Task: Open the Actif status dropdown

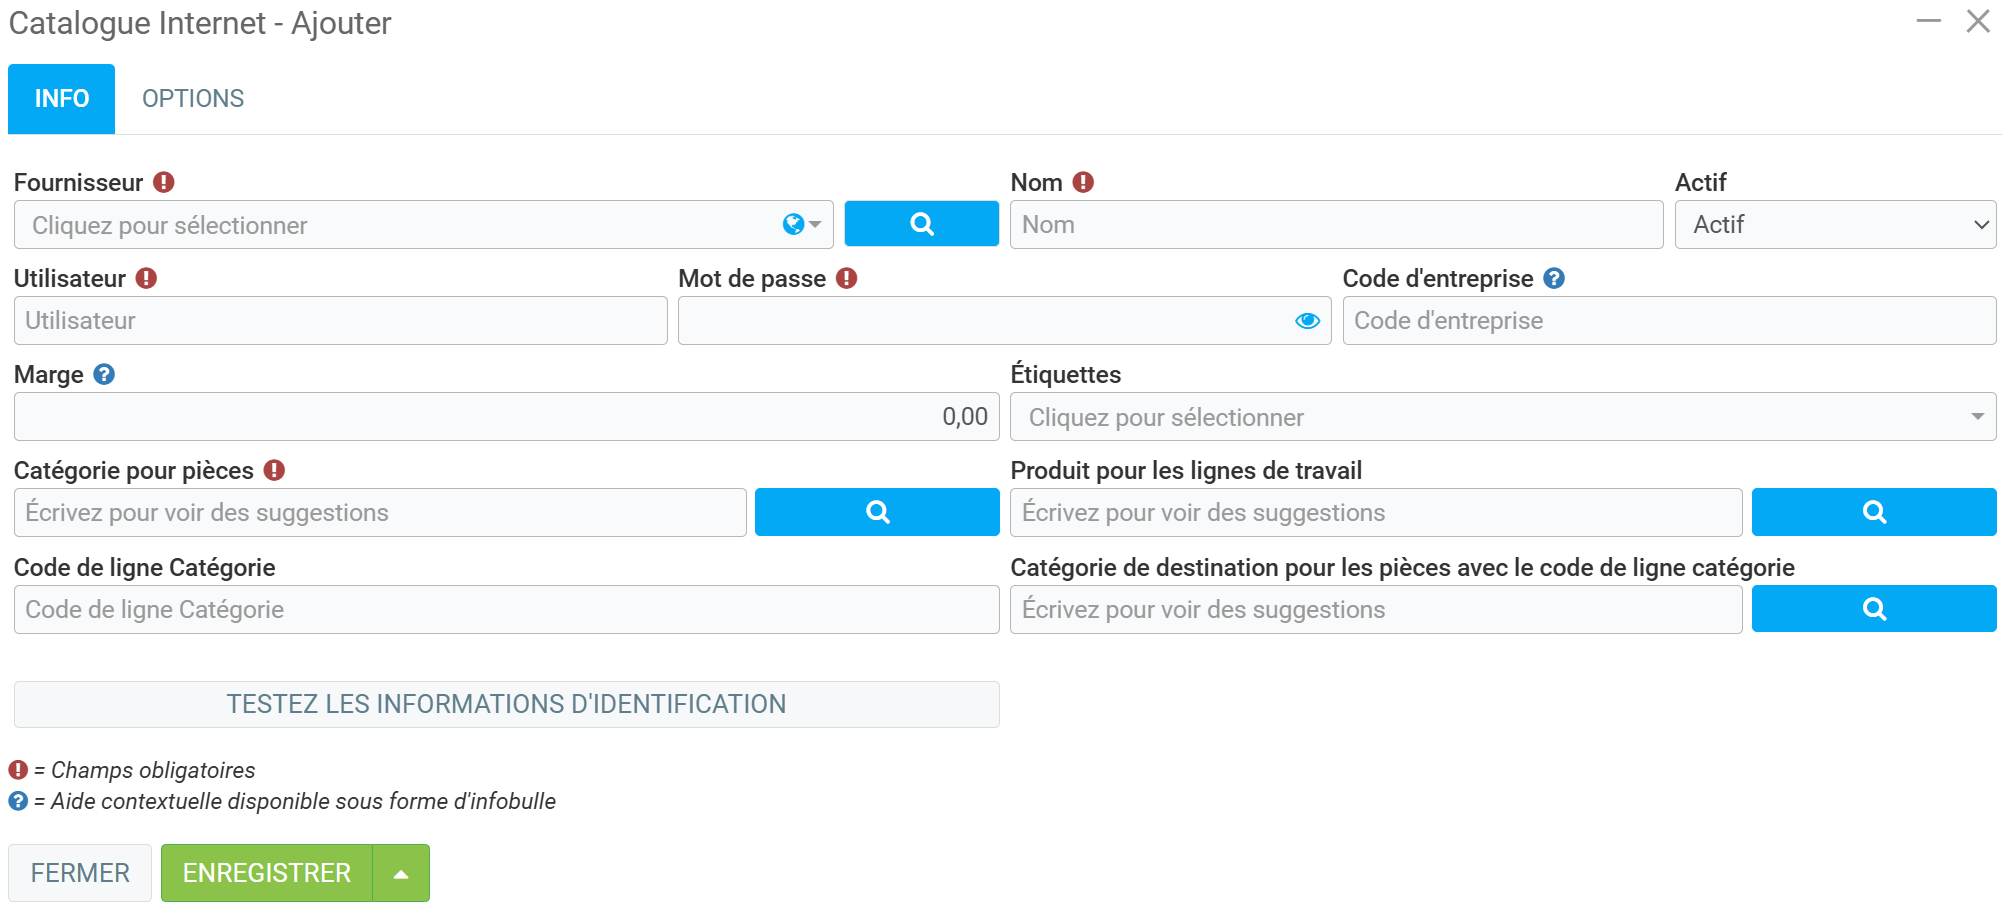Action: 1834,225
